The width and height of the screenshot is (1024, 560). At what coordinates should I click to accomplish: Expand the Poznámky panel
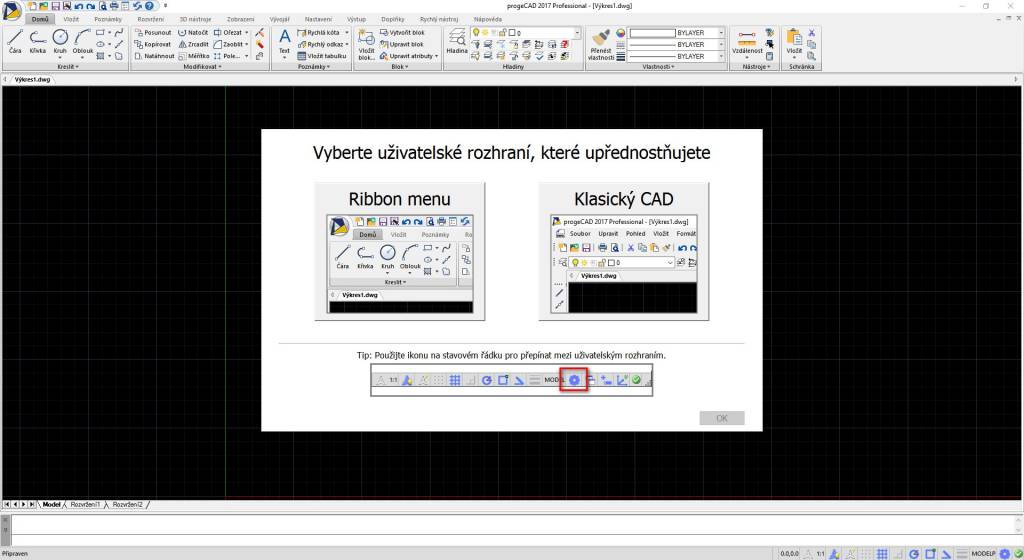pos(314,67)
